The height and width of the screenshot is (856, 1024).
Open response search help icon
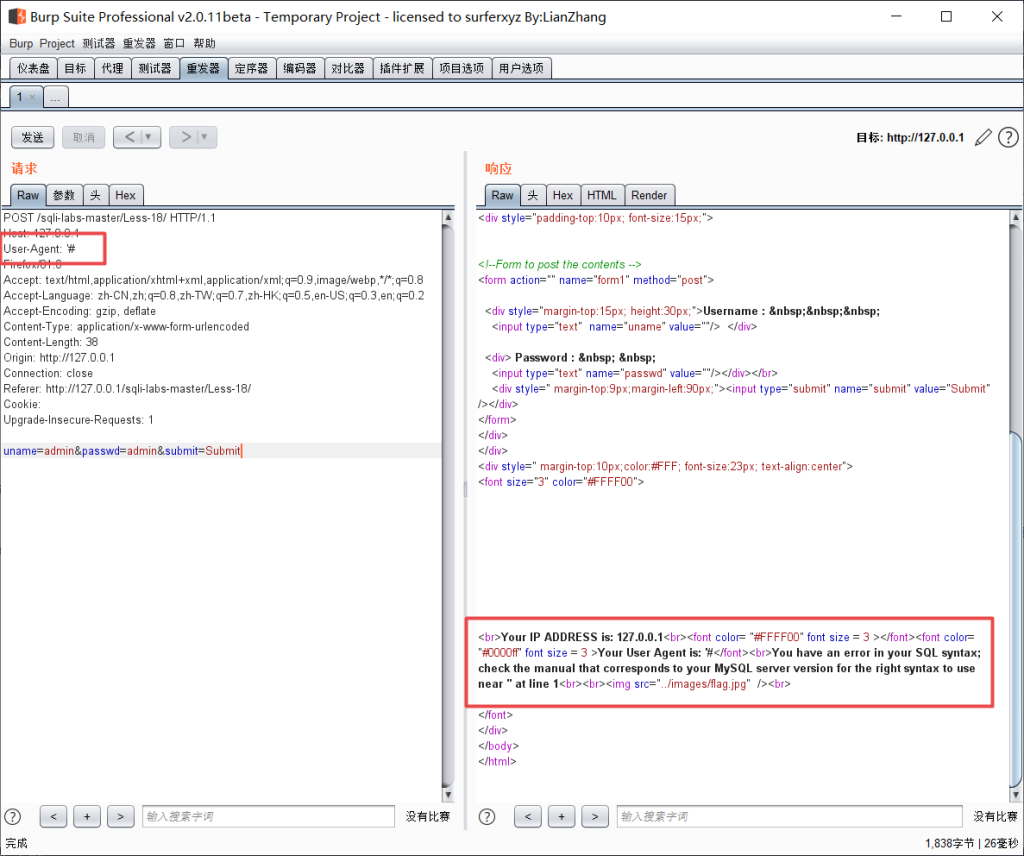(487, 816)
